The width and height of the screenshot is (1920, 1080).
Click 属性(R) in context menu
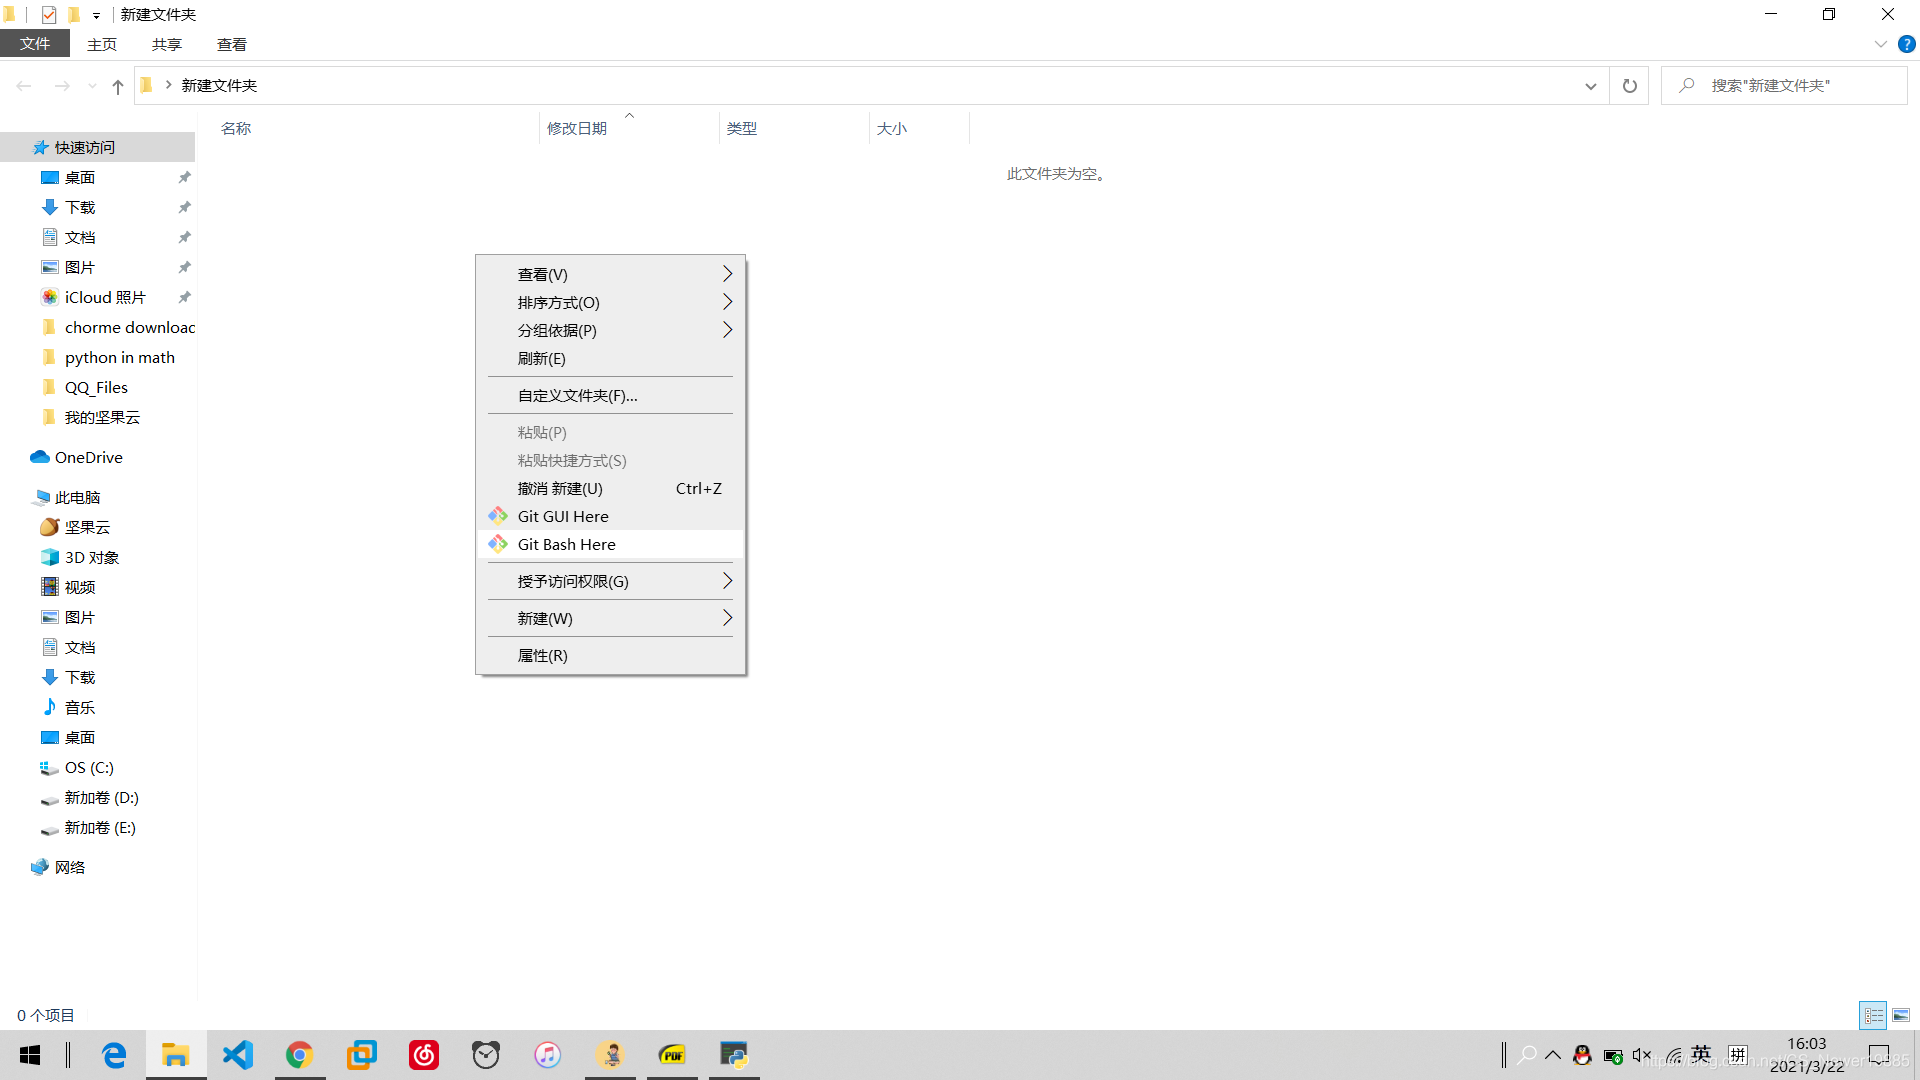click(542, 655)
